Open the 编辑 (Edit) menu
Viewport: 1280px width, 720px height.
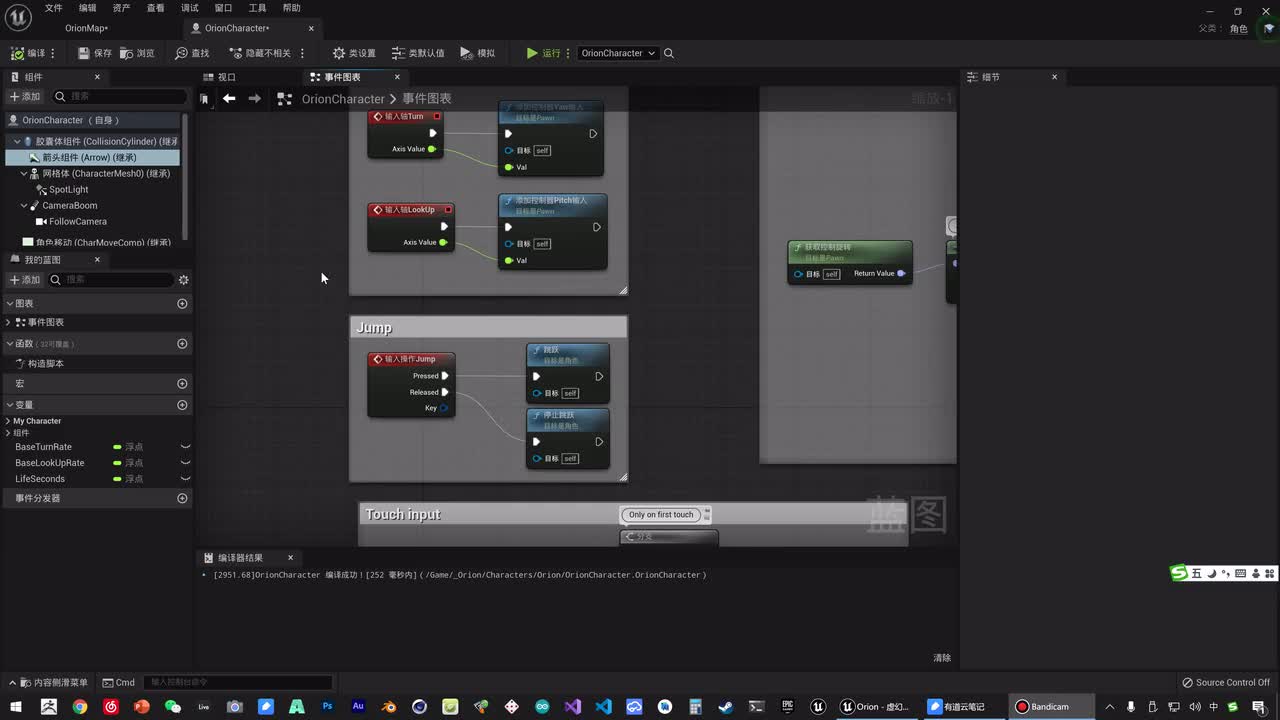[x=87, y=8]
